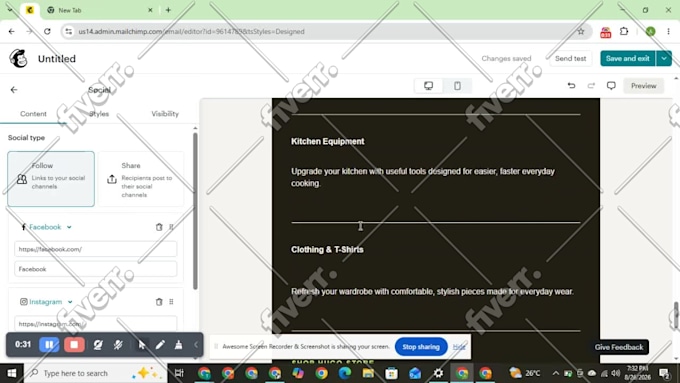The width and height of the screenshot is (680, 383).
Task: Choose the Follow social type
Action: click(51, 179)
